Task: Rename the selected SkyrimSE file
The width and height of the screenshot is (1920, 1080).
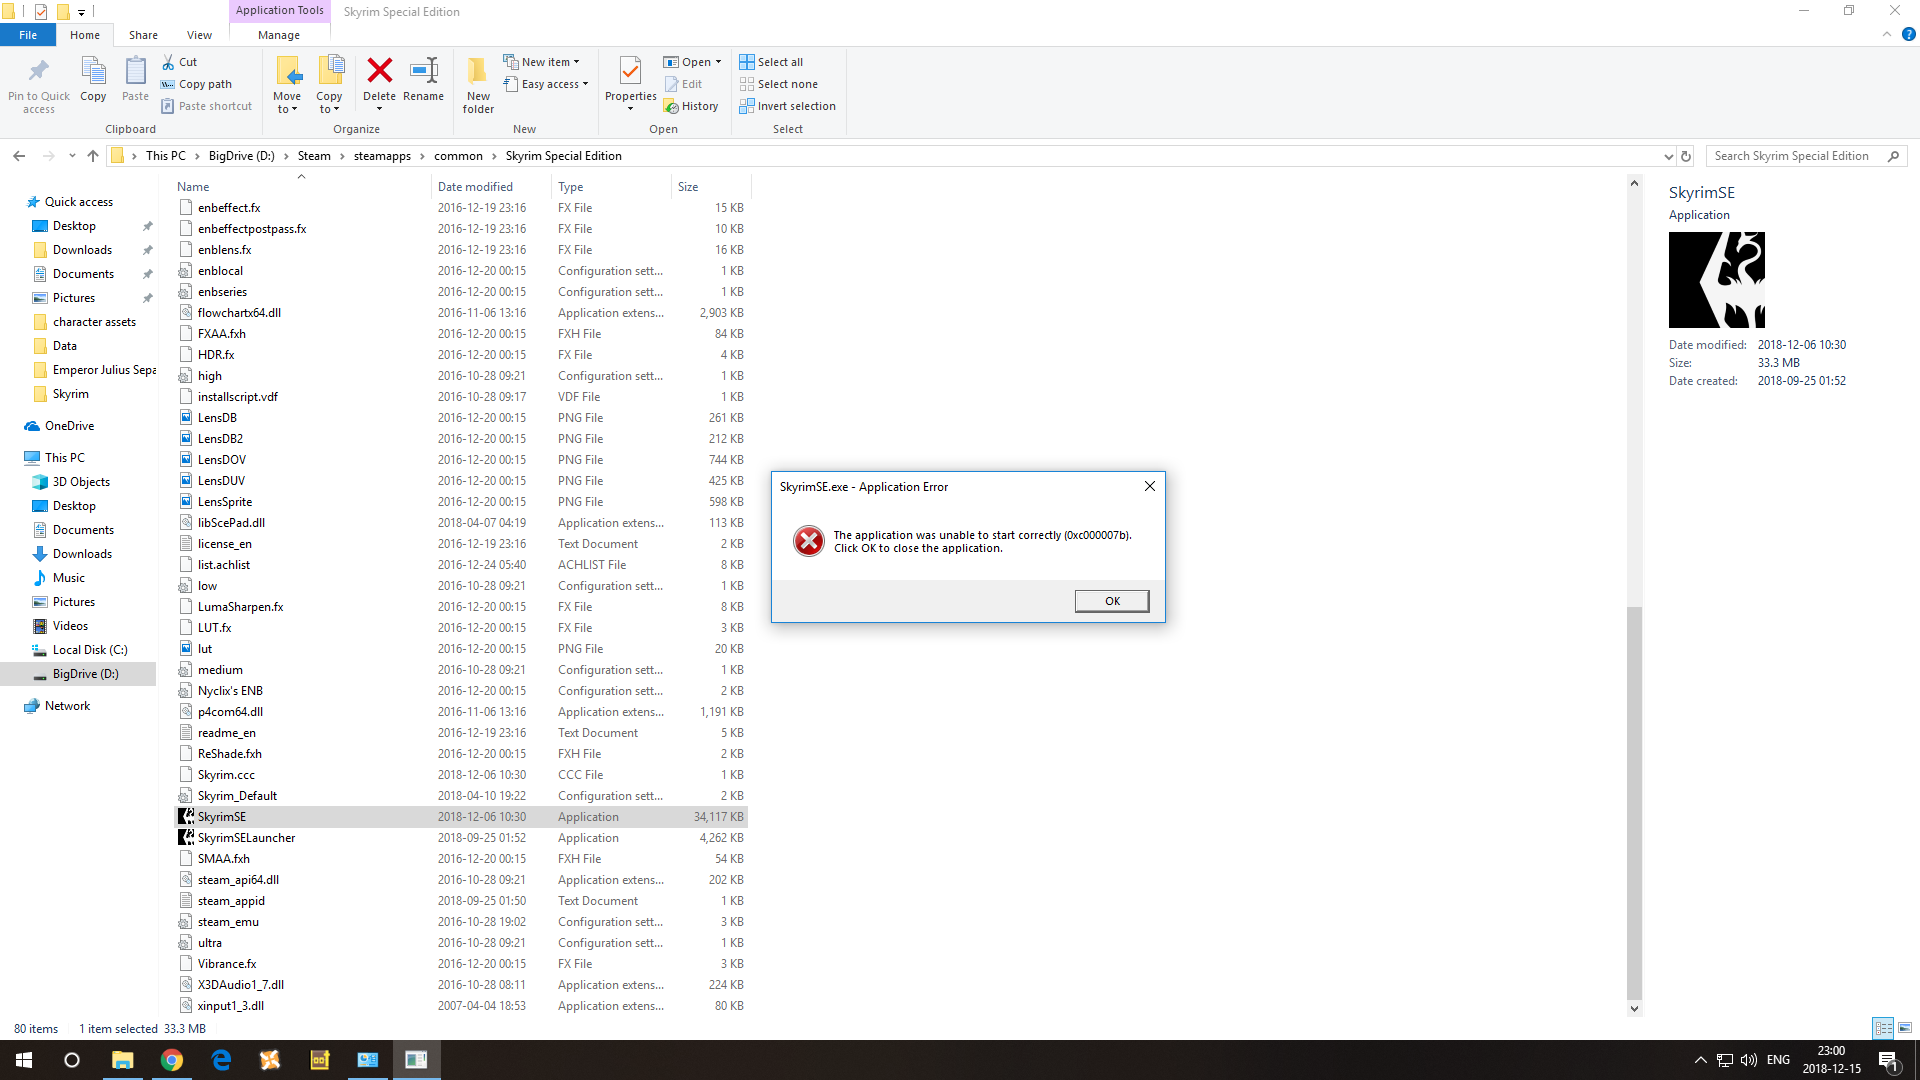Action: 424,79
